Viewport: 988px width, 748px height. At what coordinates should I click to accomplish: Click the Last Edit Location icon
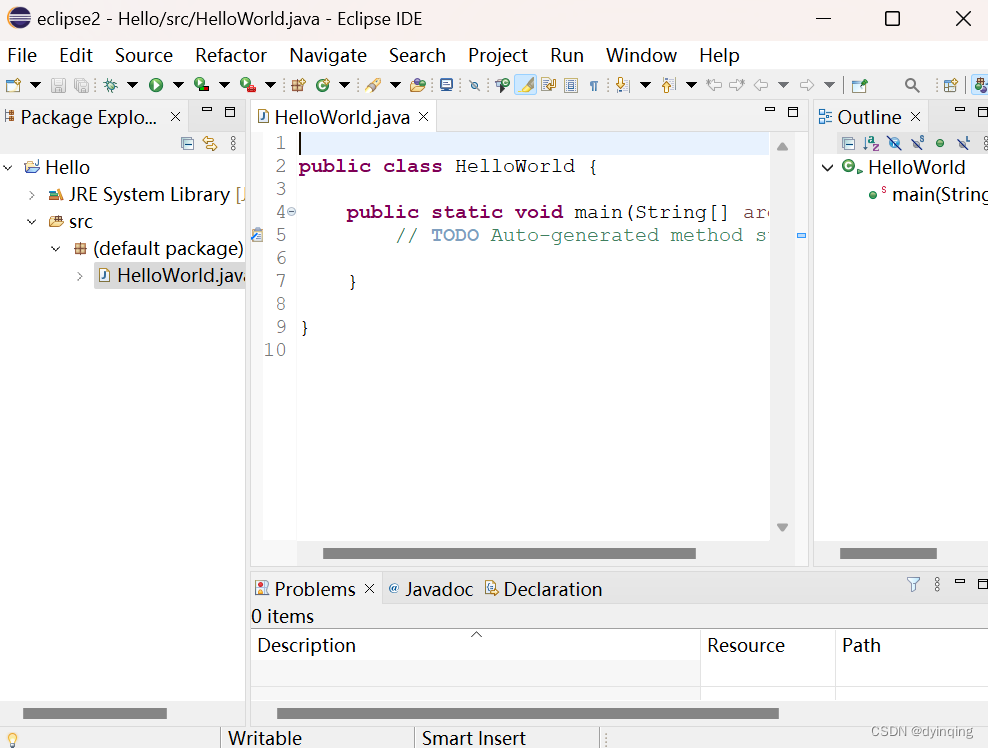coord(714,84)
